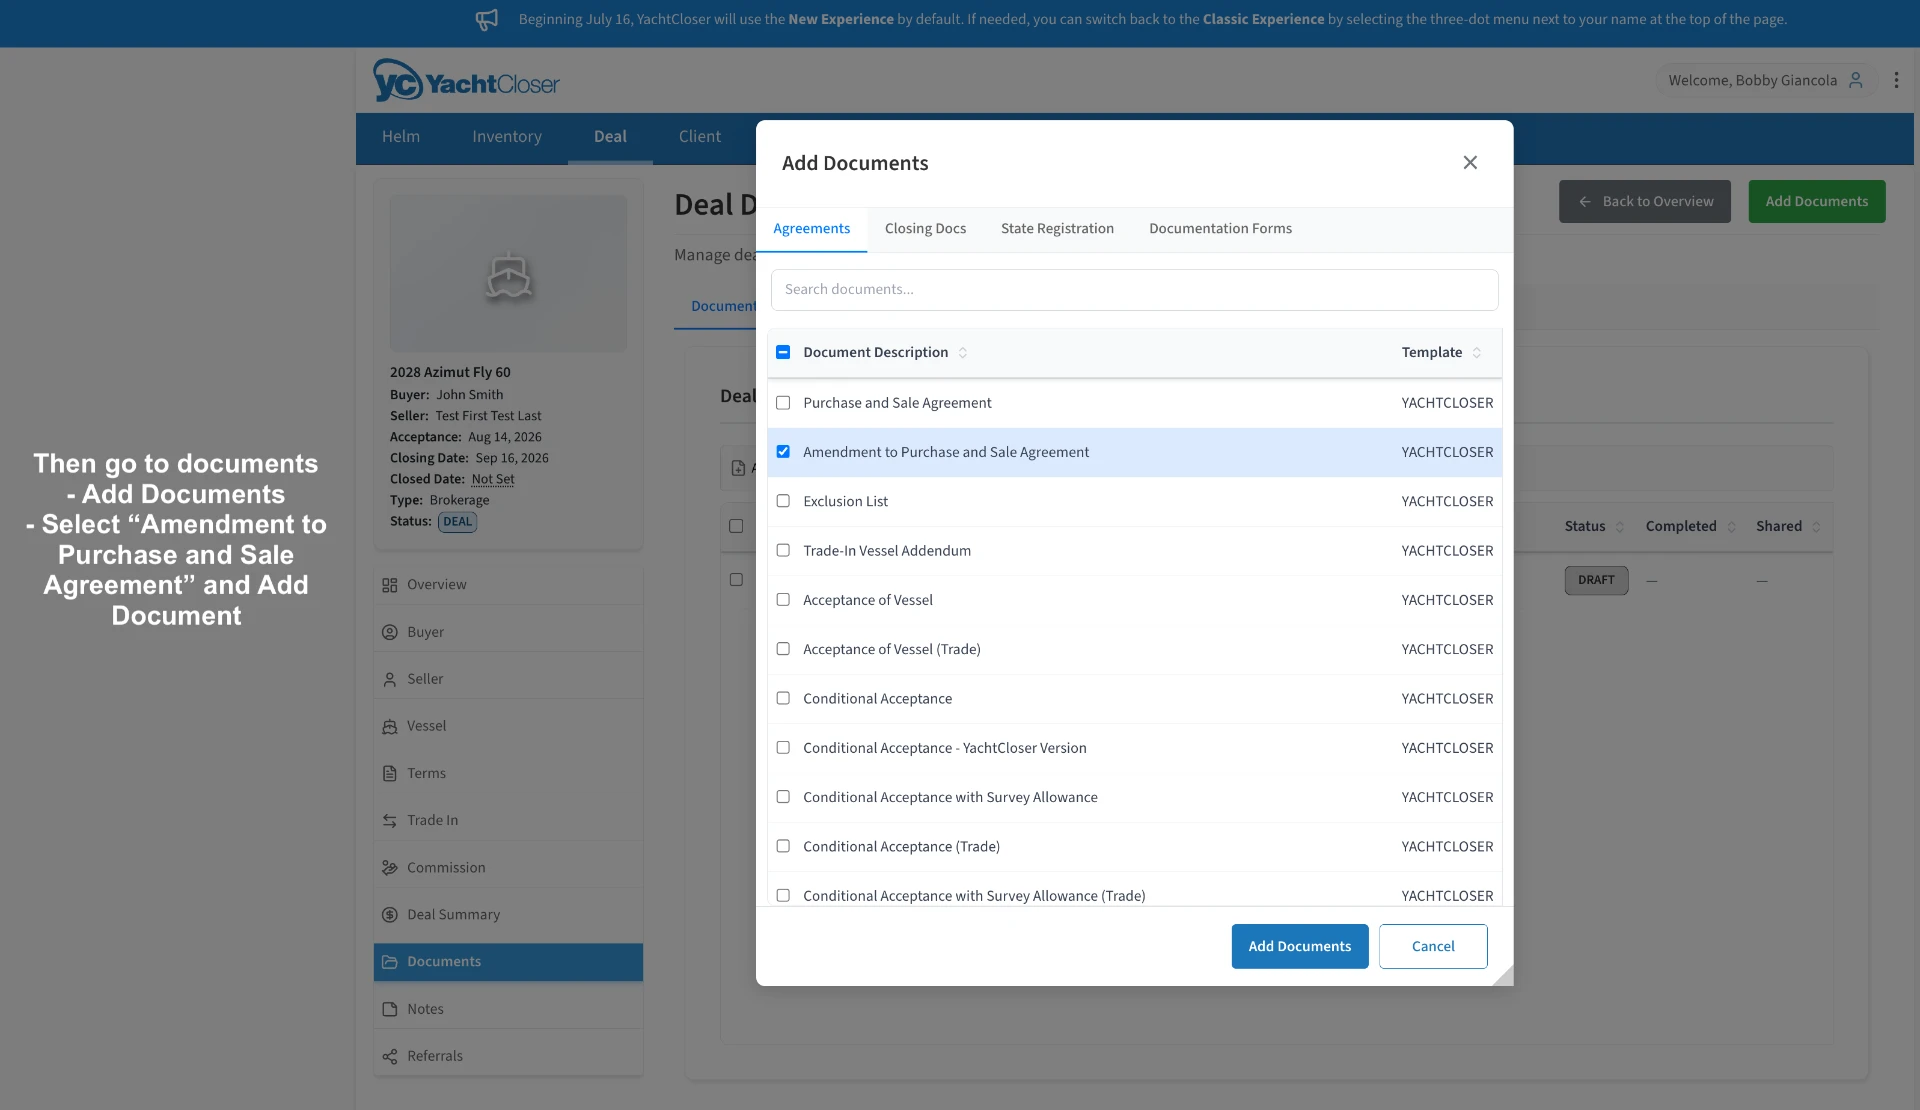1920x1110 pixels.
Task: Sort background table by Shared column
Action: click(x=1817, y=527)
